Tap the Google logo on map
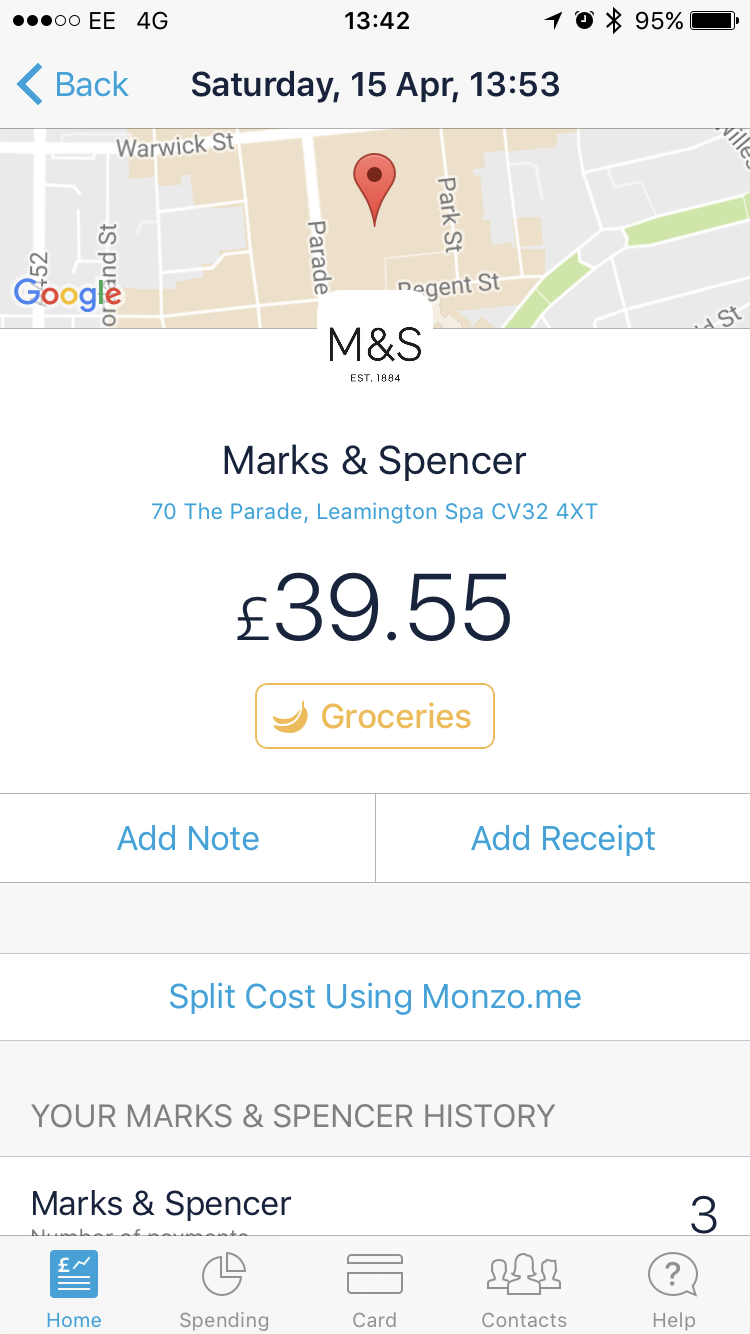 67,294
